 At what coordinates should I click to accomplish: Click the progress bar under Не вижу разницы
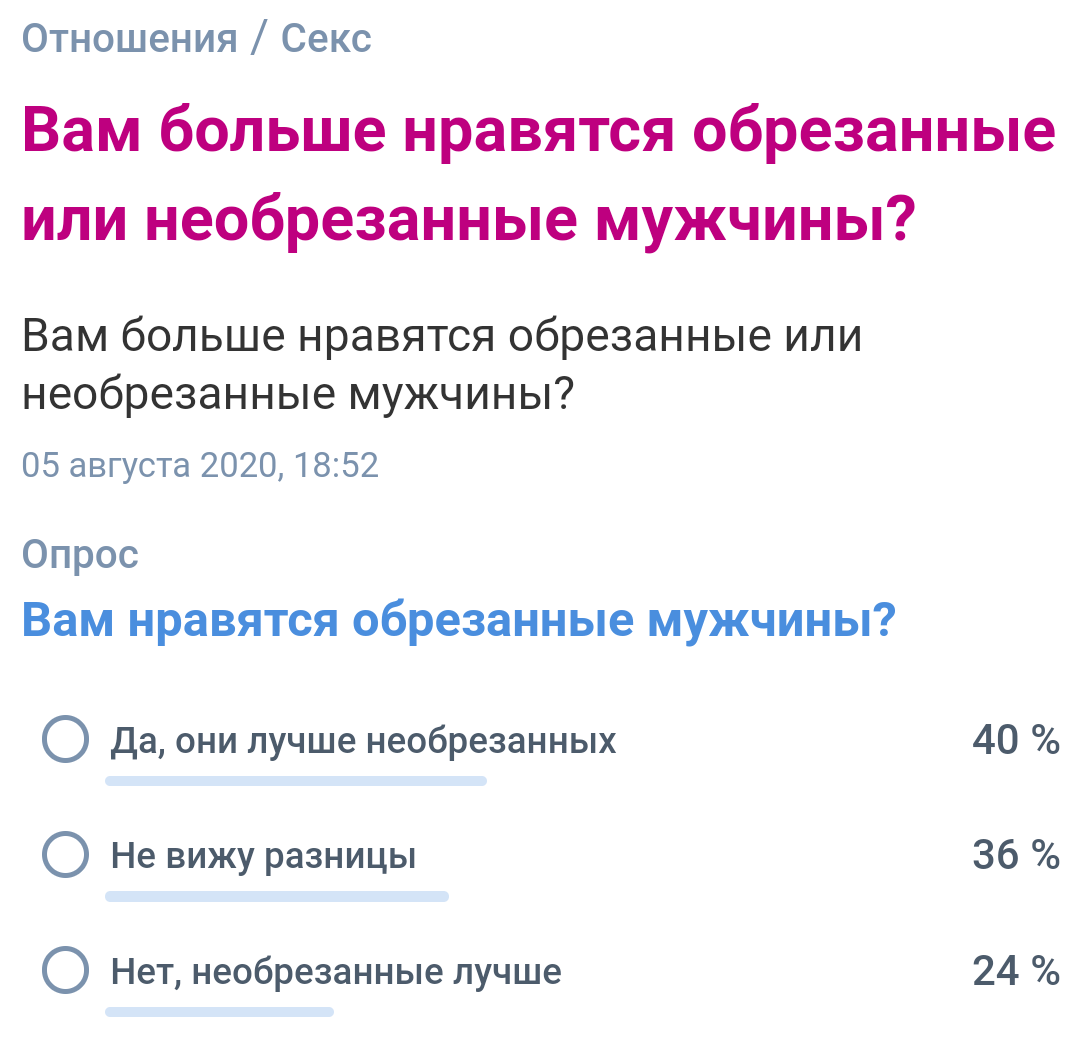(277, 896)
